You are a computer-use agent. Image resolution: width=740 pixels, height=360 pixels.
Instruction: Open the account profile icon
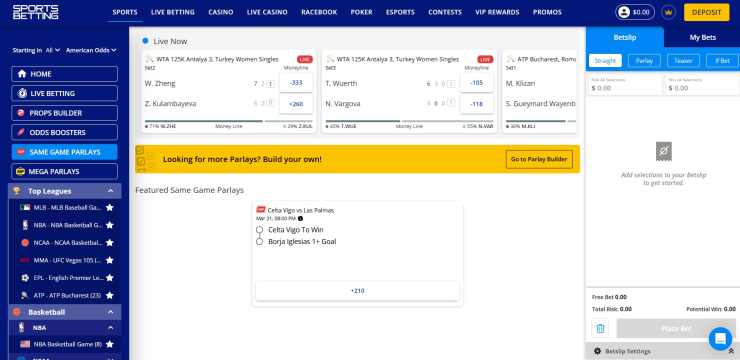(x=624, y=12)
